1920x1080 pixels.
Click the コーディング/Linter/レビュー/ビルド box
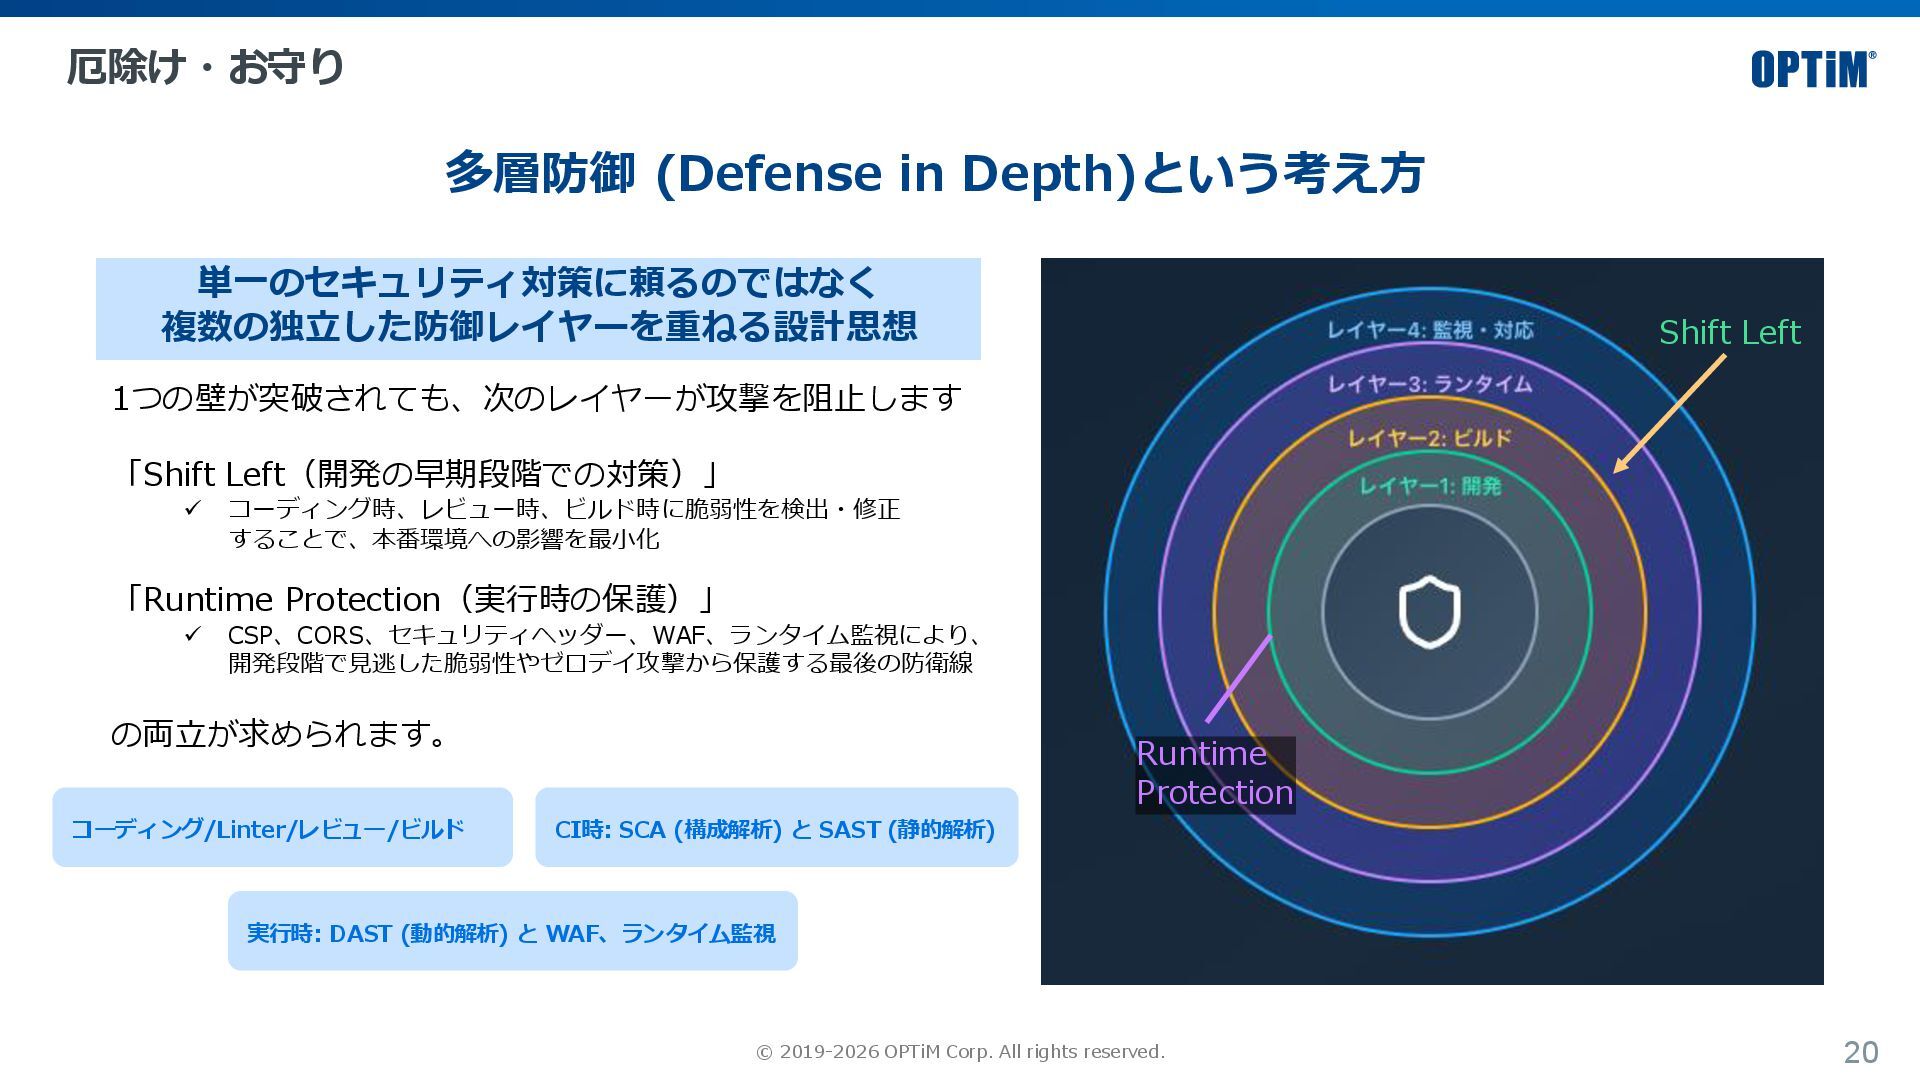[x=282, y=828]
